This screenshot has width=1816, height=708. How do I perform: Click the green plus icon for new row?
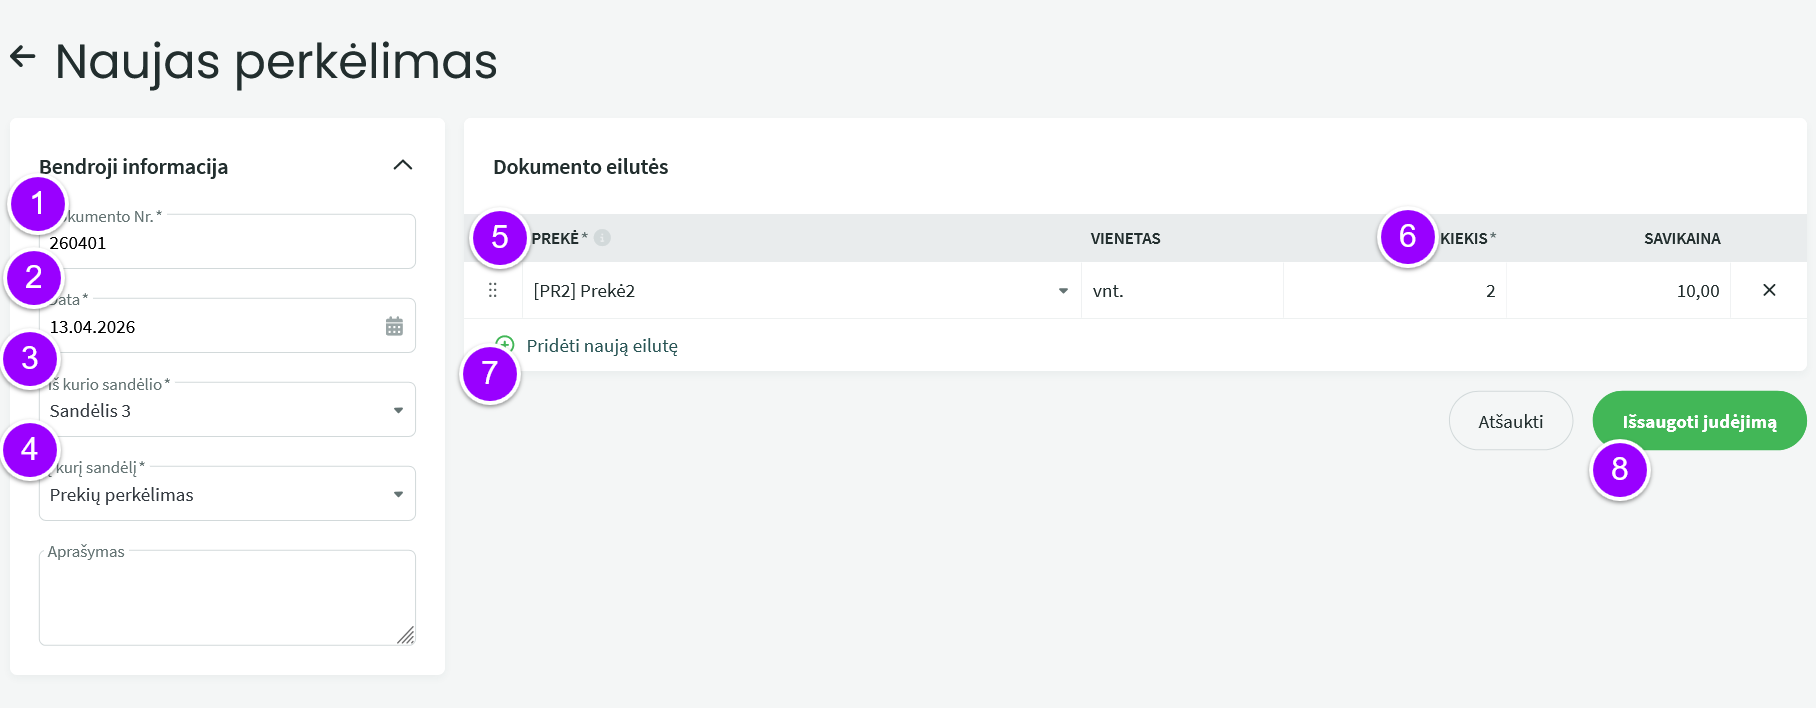point(506,344)
